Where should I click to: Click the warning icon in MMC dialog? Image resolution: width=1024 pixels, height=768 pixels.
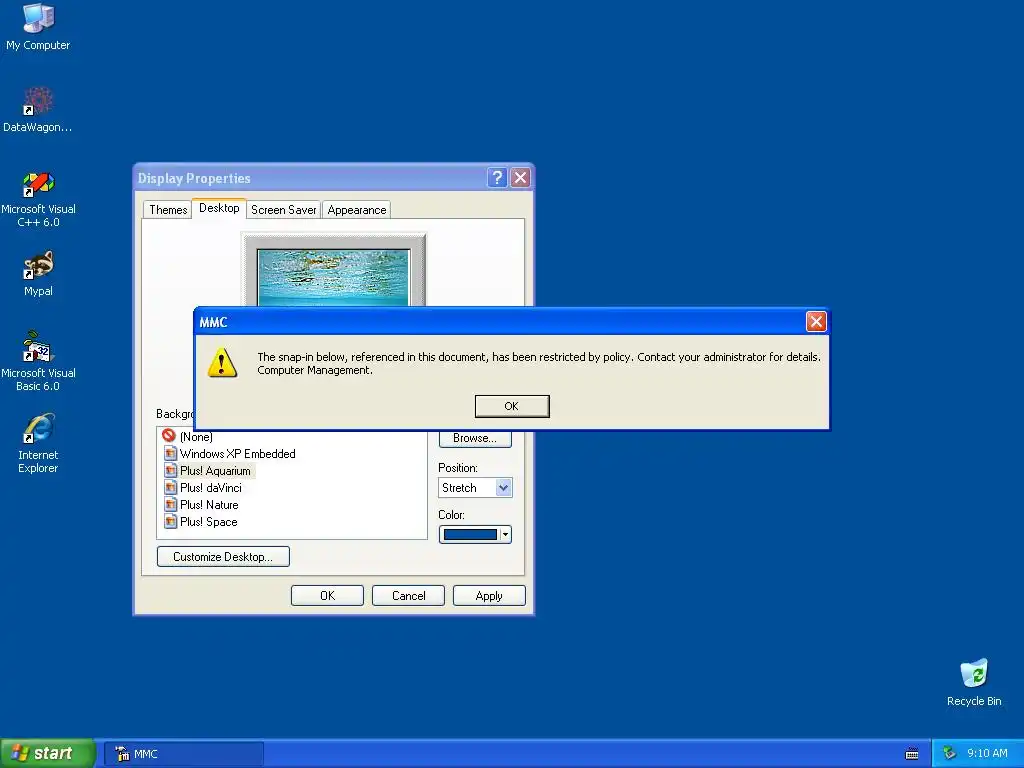click(x=222, y=362)
